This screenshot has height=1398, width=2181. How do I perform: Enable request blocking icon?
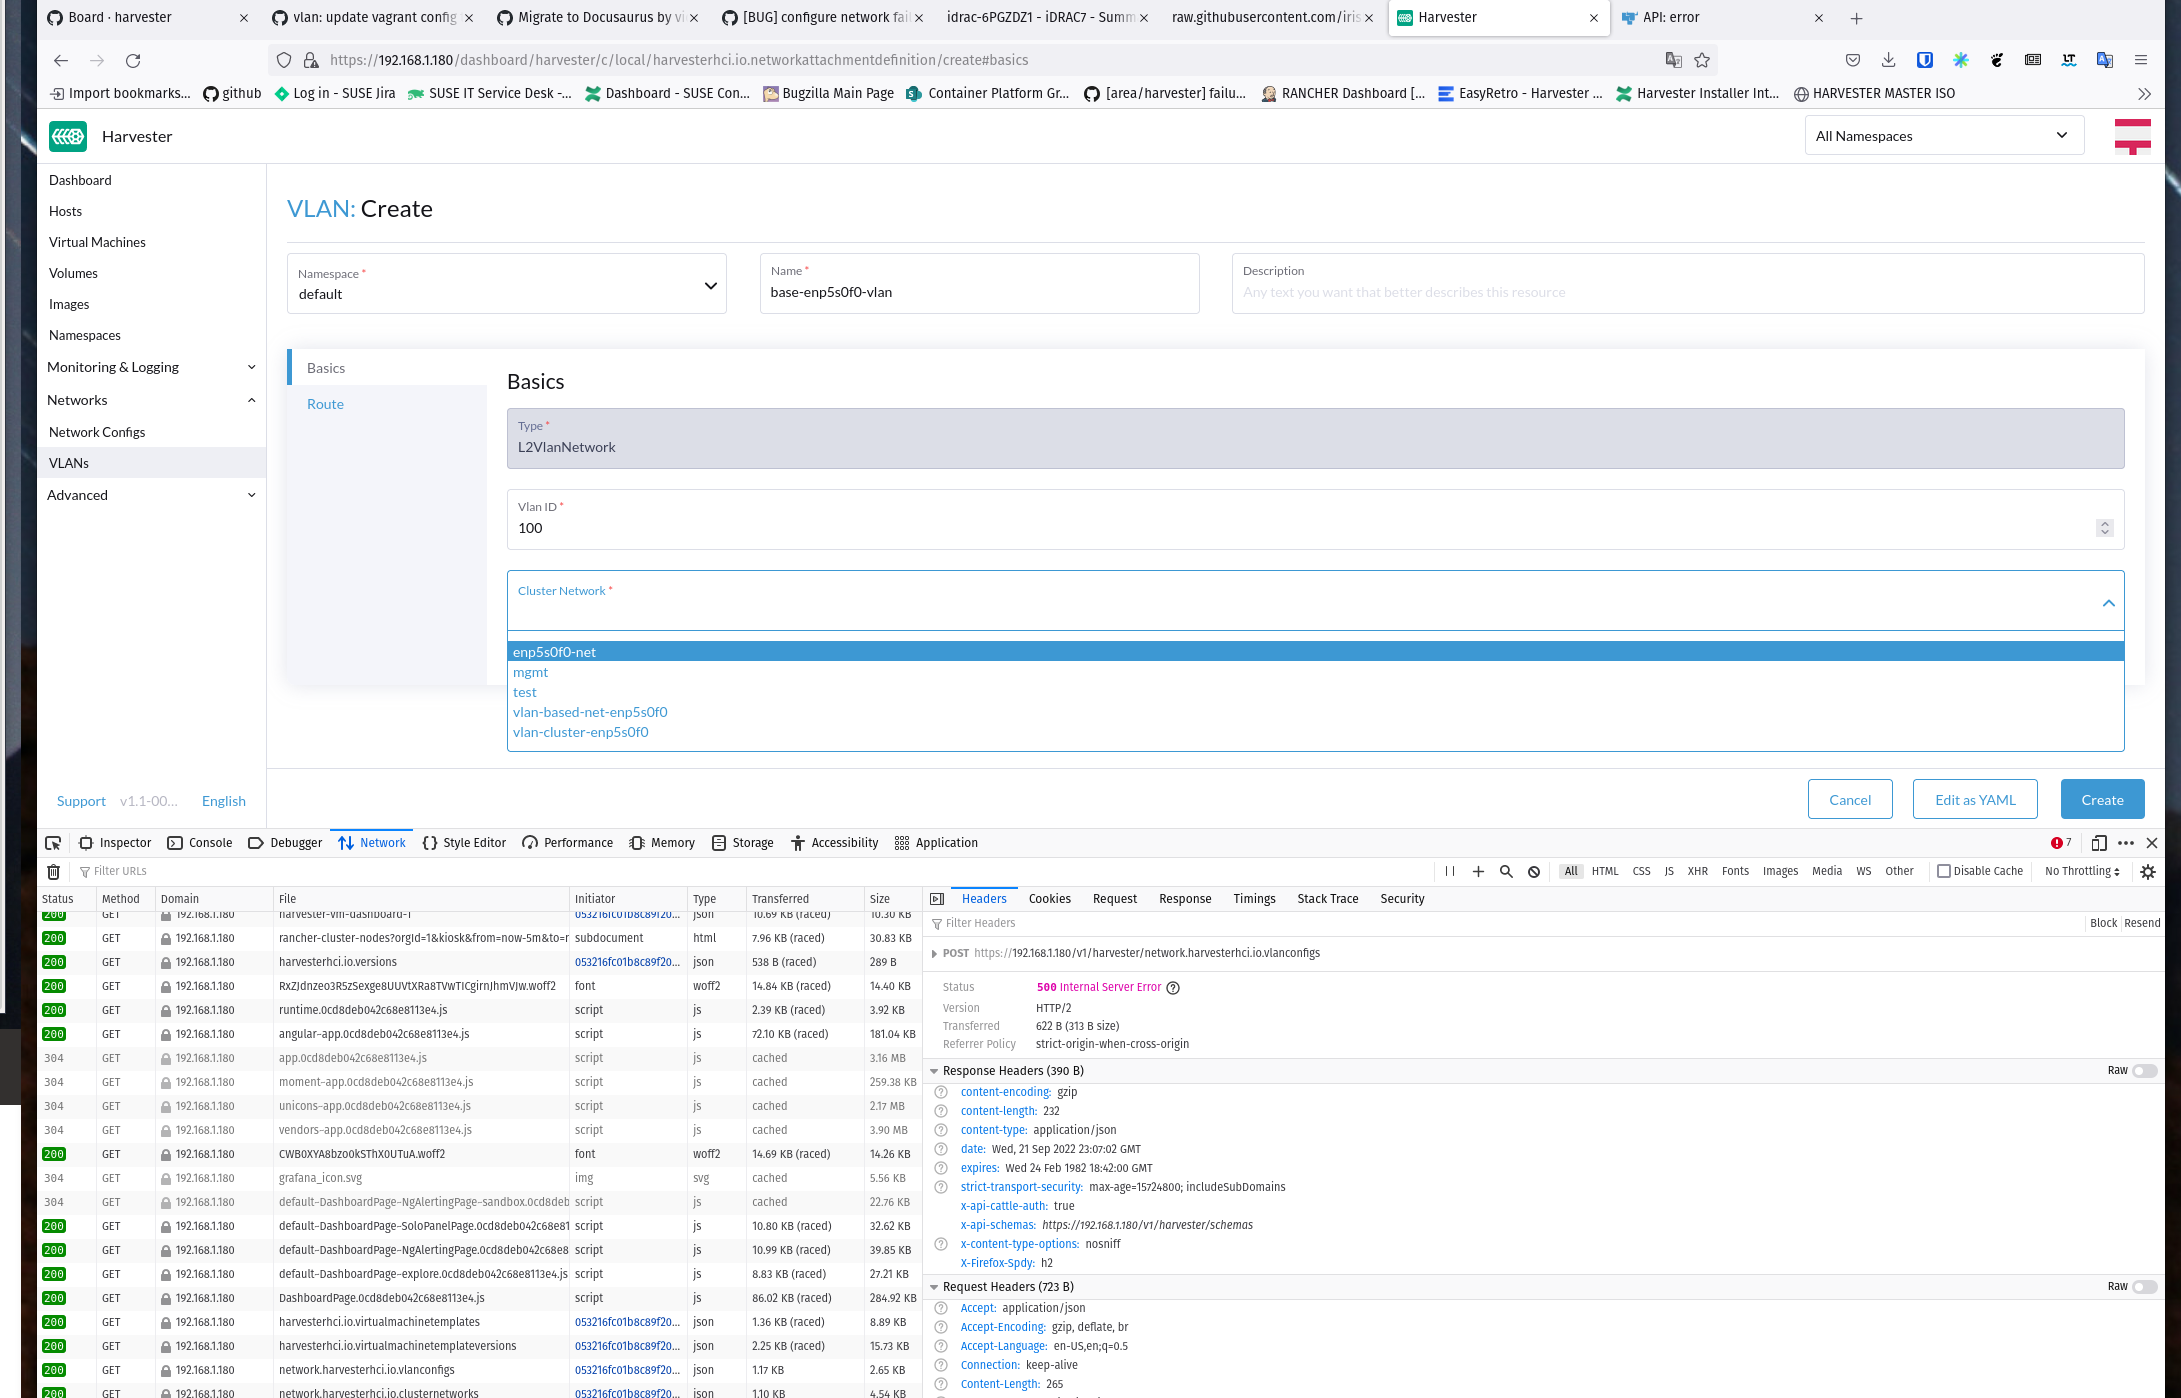tap(1534, 871)
